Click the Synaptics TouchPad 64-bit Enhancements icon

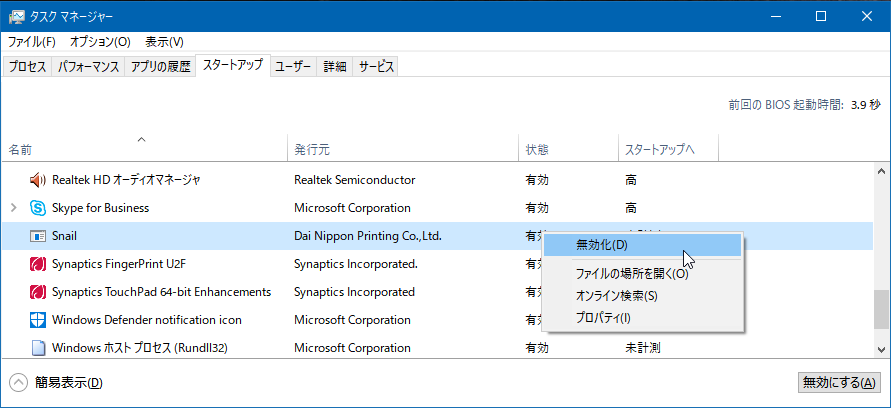[x=38, y=292]
